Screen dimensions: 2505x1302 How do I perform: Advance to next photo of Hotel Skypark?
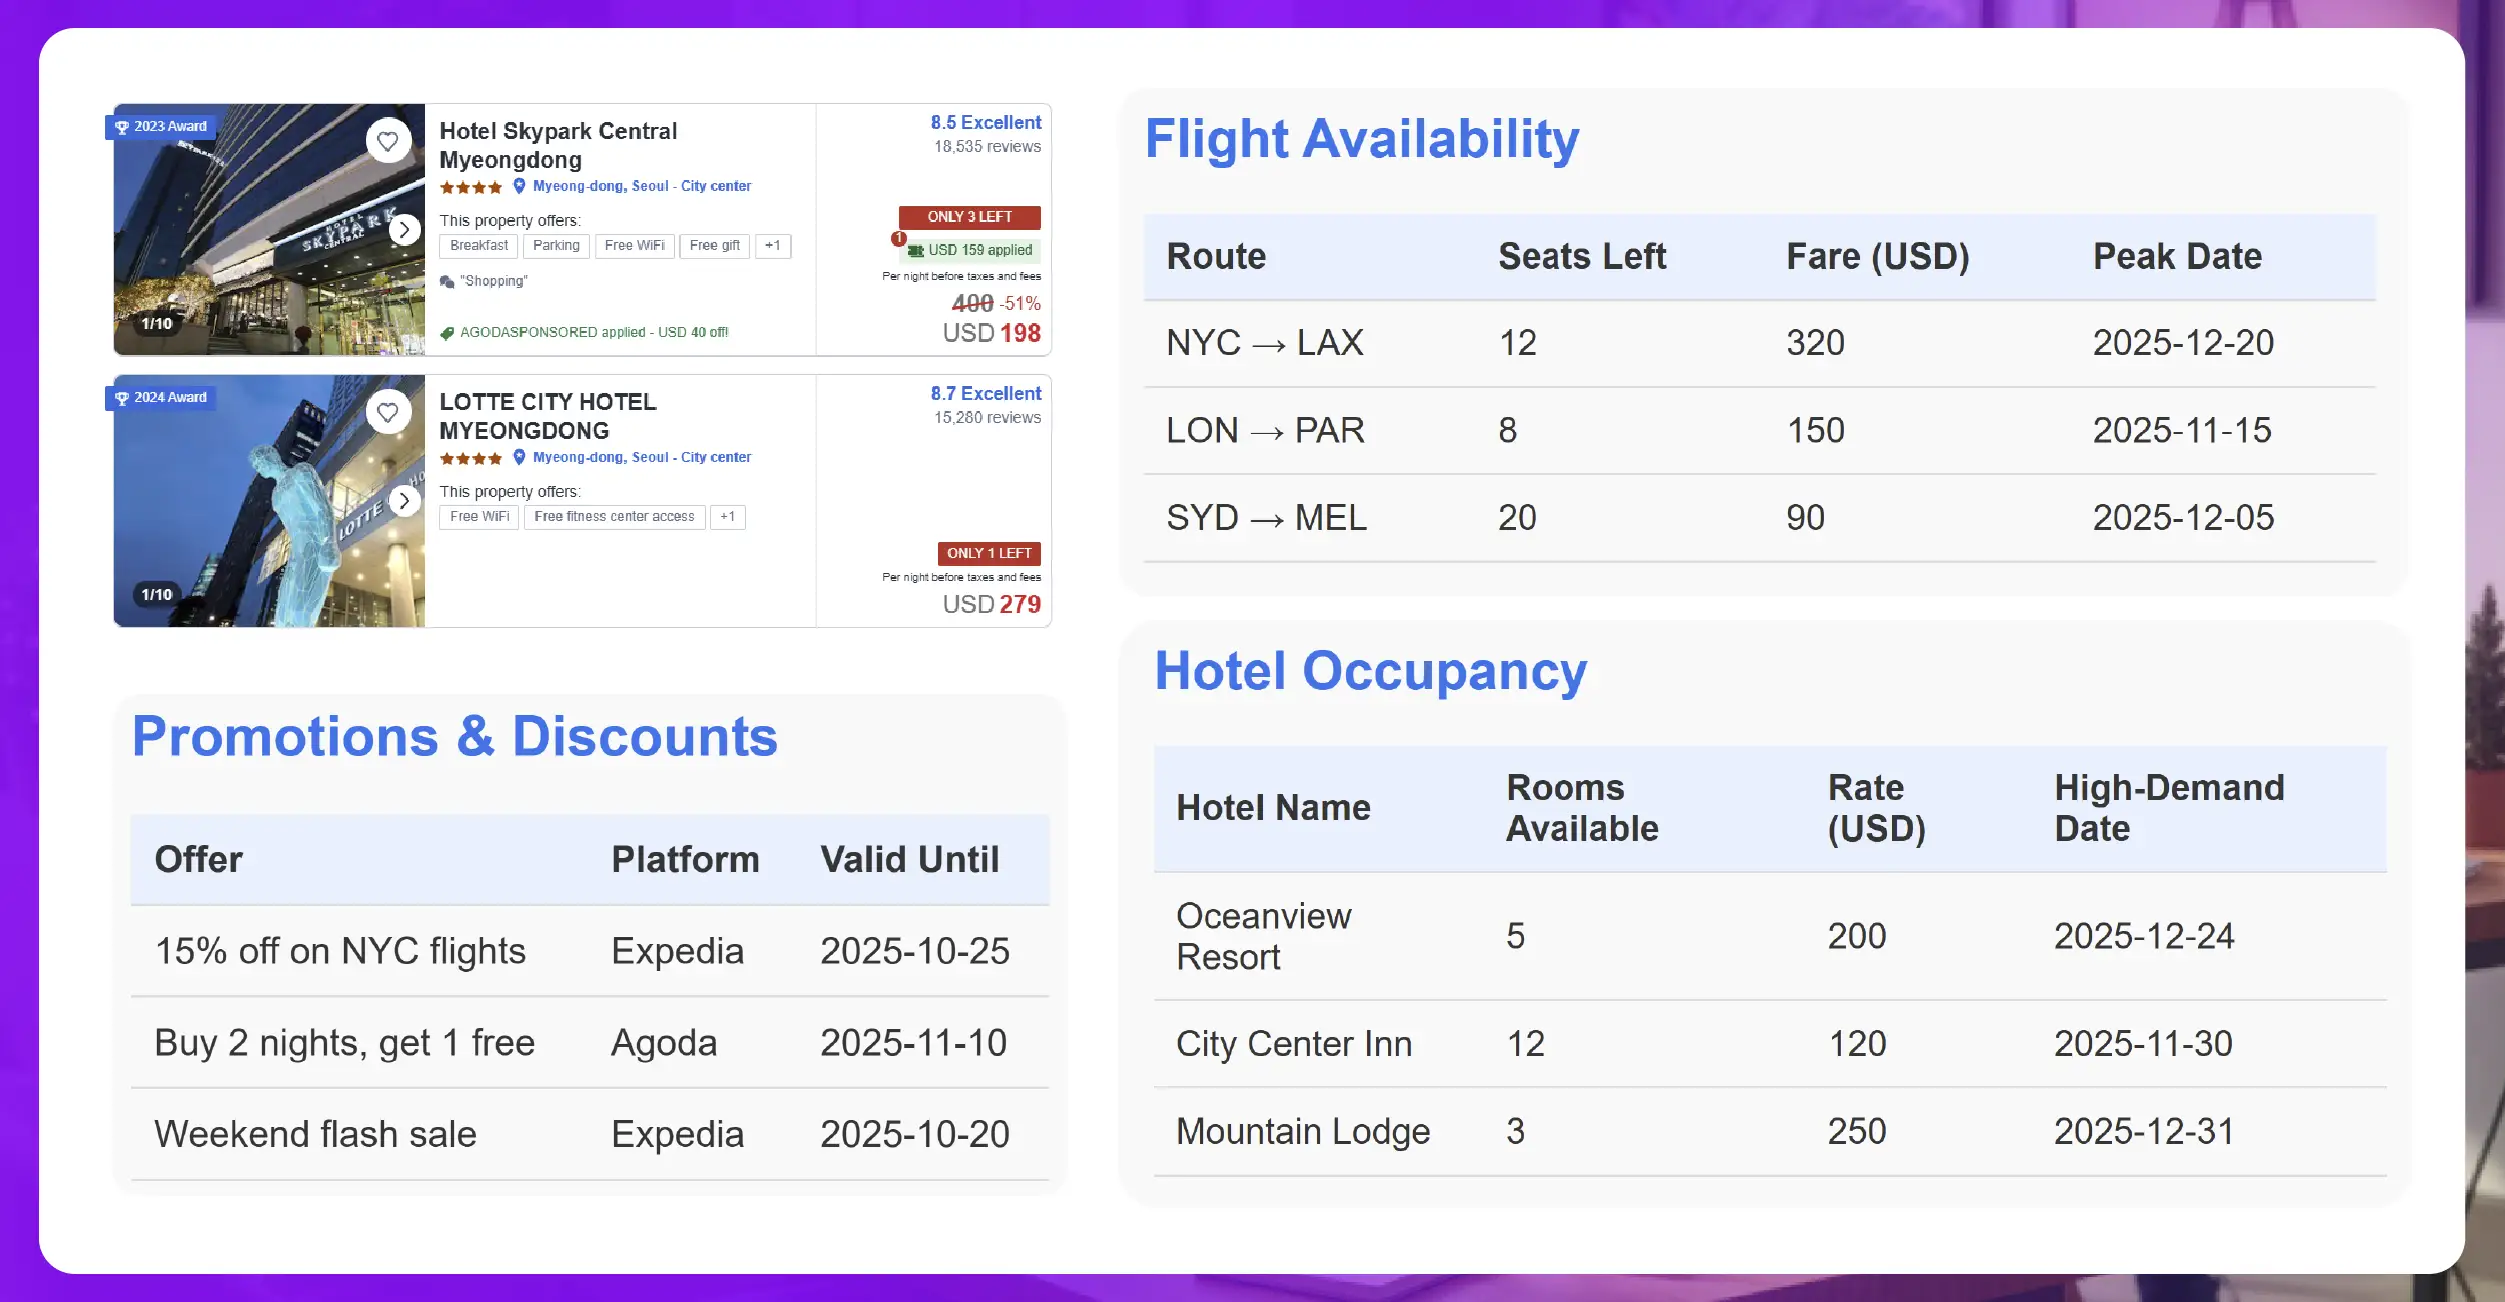point(404,230)
